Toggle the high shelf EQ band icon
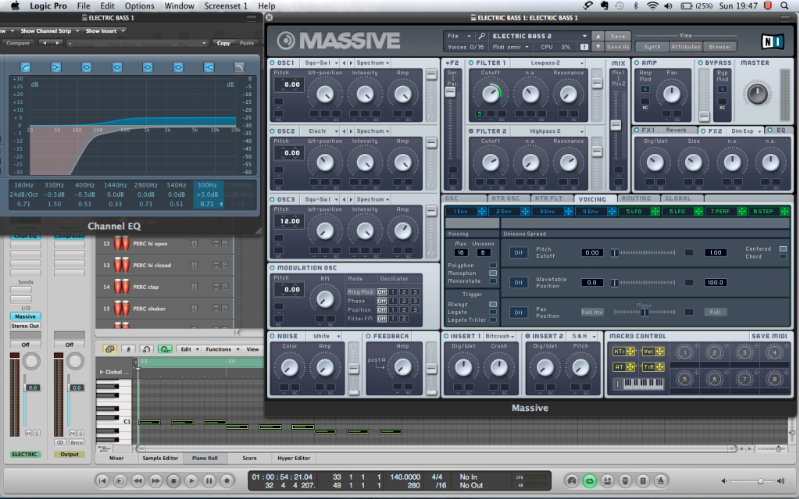Image resolution: width=799 pixels, height=499 pixels. [208, 67]
